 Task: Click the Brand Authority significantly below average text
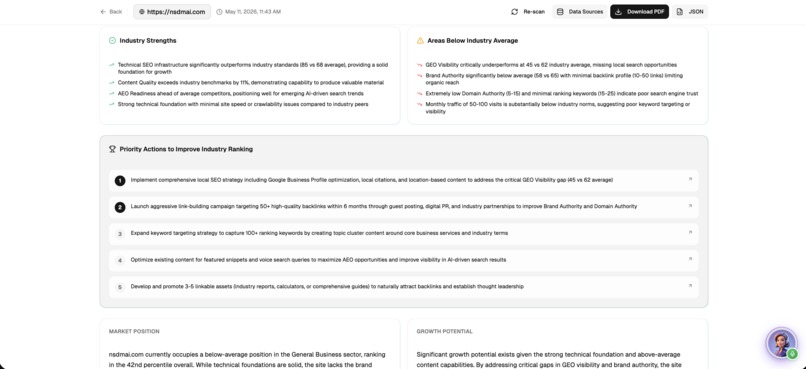tap(554, 79)
